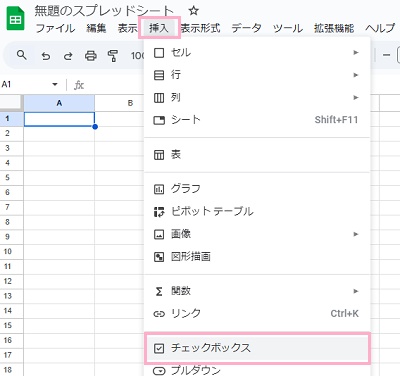The width and height of the screenshot is (400, 376).
Task: Select column B header
Action: coord(119,103)
